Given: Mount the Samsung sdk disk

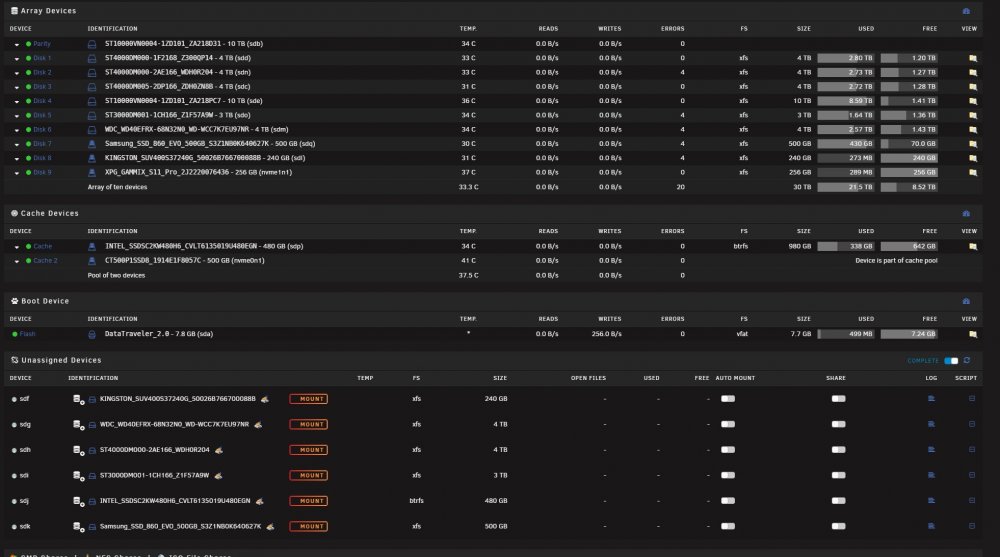Looking at the screenshot, I should coord(309,526).
